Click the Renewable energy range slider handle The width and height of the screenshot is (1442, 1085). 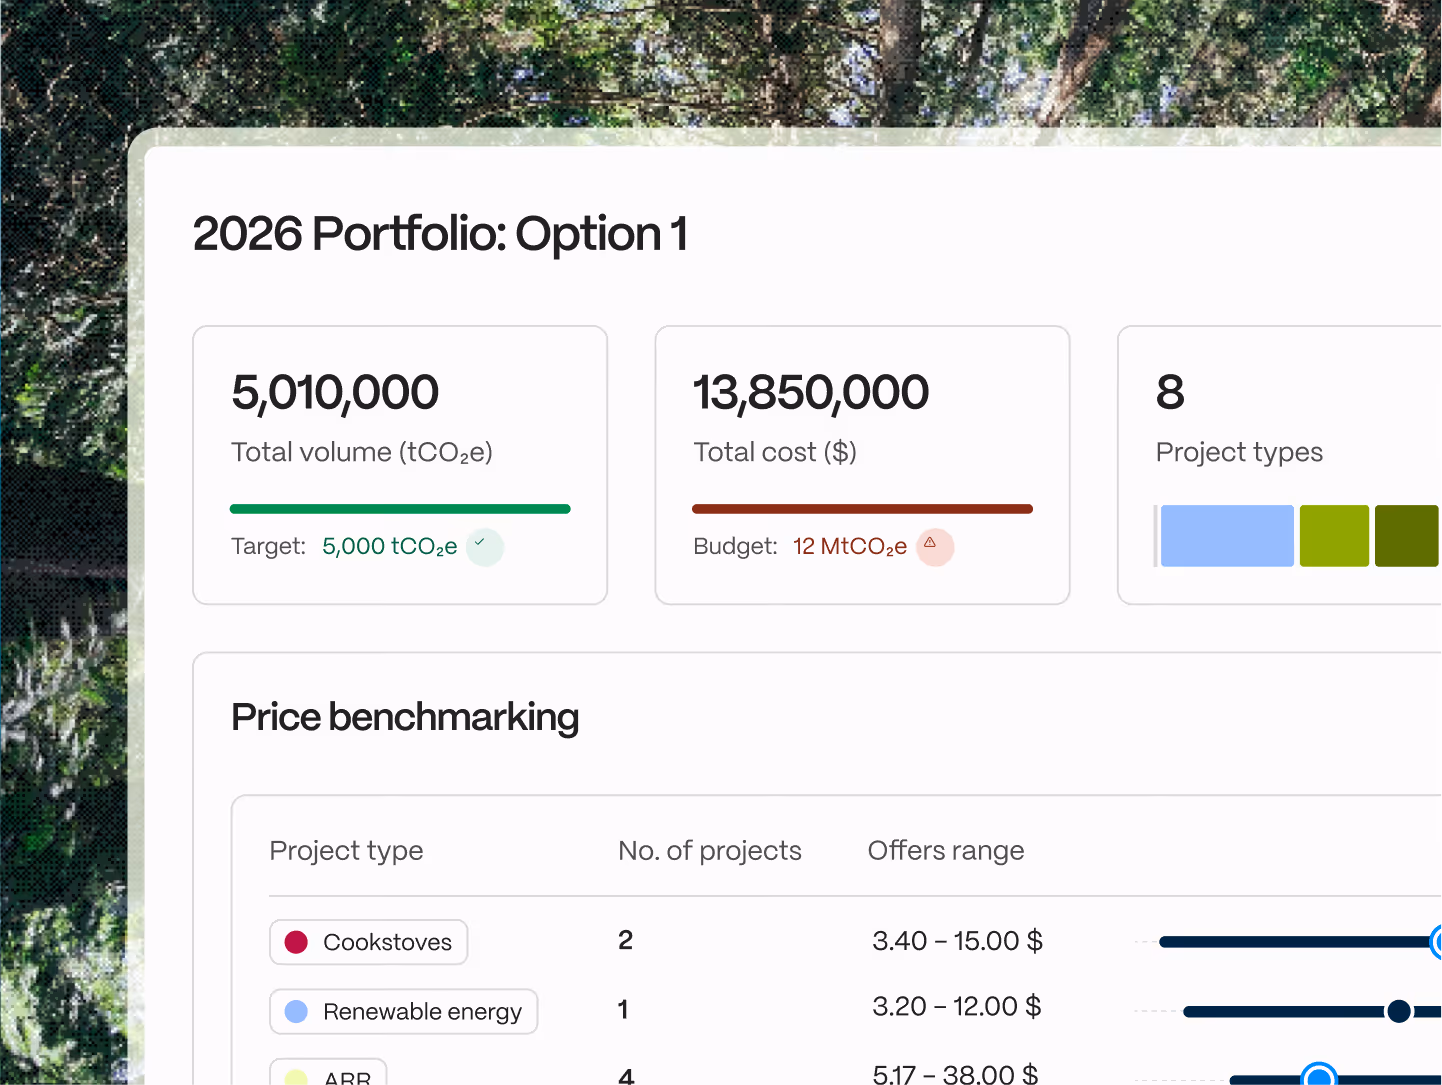point(1399,1011)
